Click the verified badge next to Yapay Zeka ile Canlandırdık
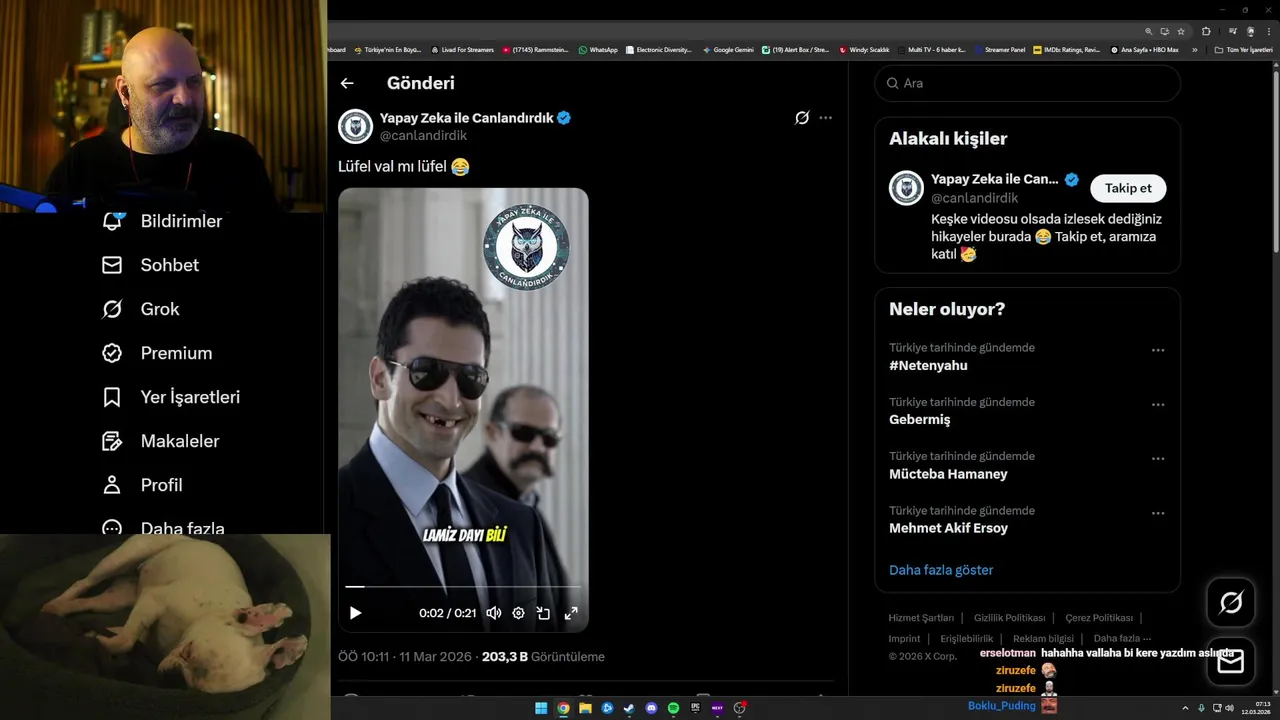The height and width of the screenshot is (720, 1280). pyautogui.click(x=564, y=118)
